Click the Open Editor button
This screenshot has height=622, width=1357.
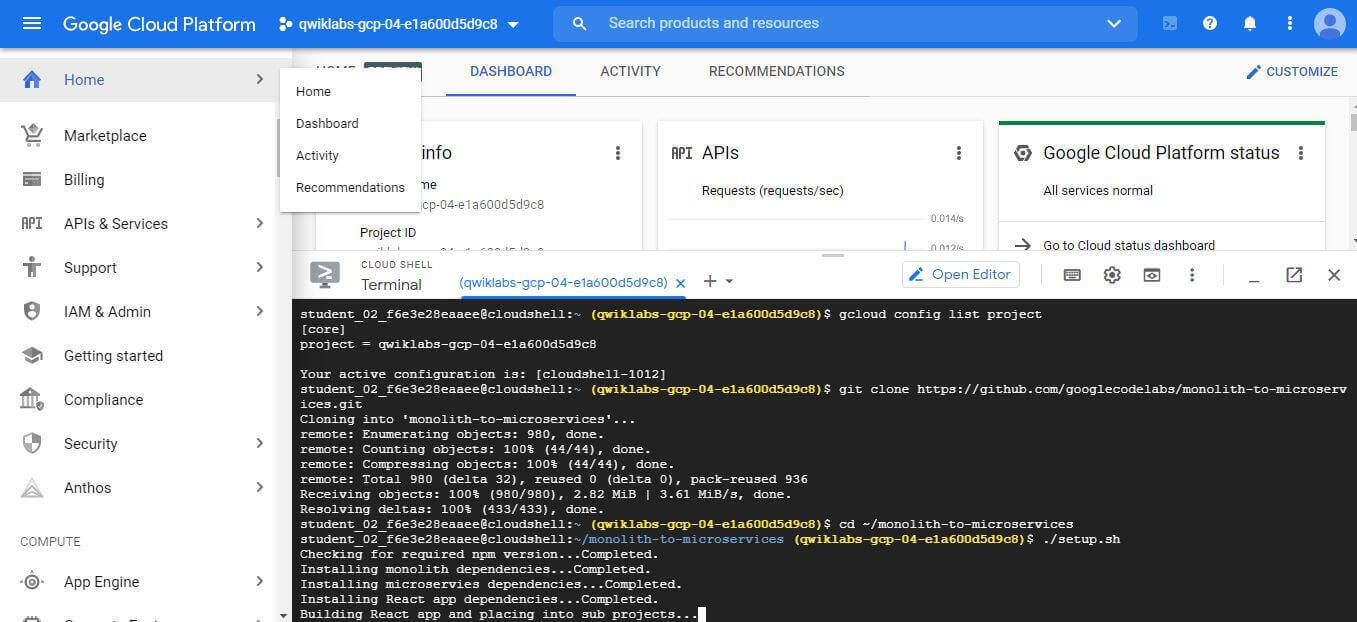coord(960,275)
